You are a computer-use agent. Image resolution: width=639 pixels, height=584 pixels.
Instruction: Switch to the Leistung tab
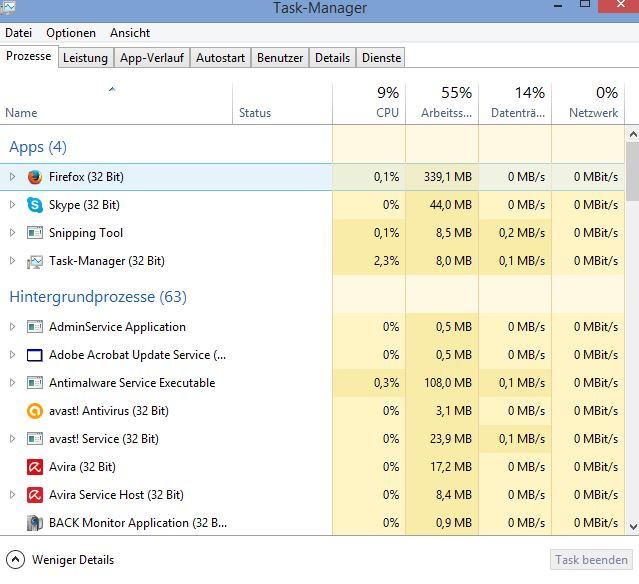[x=86, y=58]
